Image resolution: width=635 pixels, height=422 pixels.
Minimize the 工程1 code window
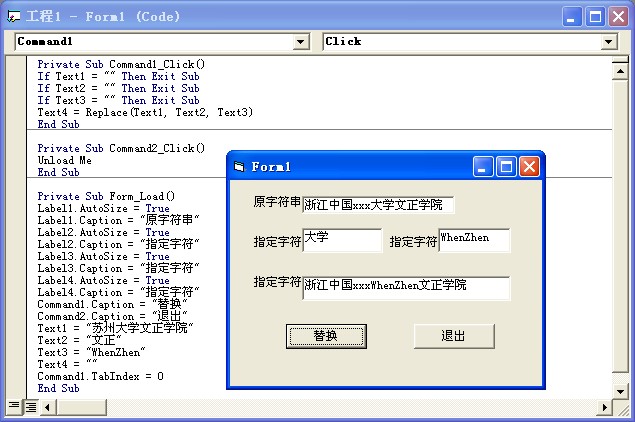pos(572,17)
